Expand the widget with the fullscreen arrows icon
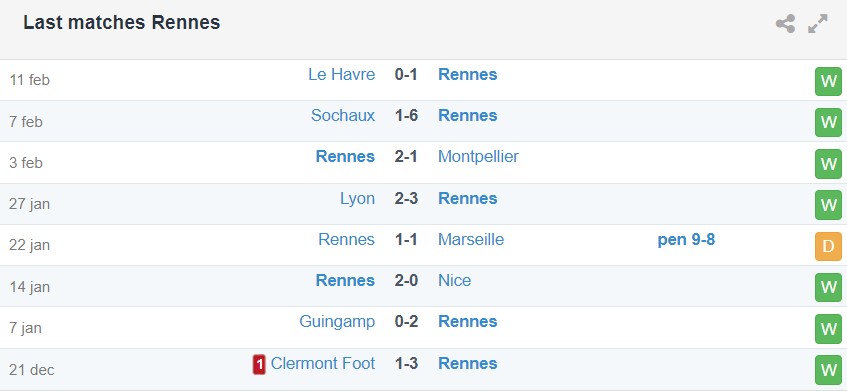This screenshot has height=391, width=847. coord(818,24)
